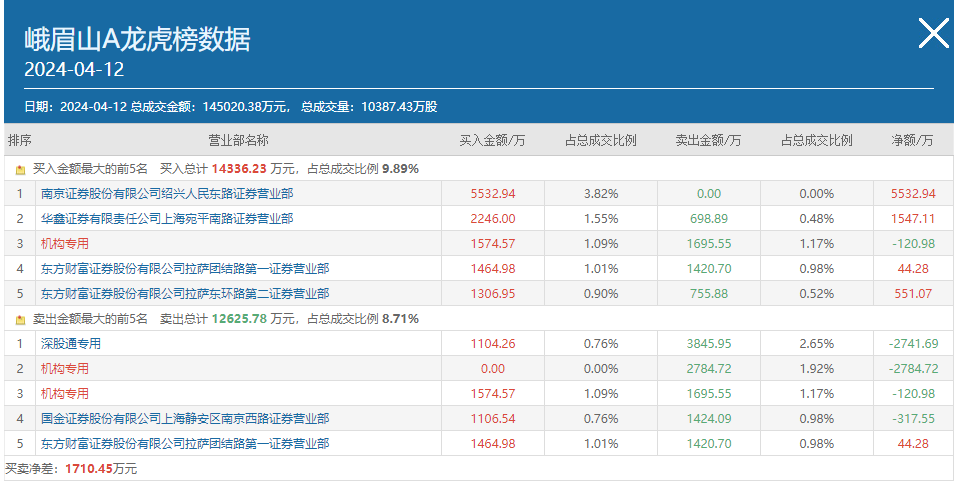The height and width of the screenshot is (484, 954).
Task: Click 卖出总计 value 12625.78
Action: pos(240,319)
